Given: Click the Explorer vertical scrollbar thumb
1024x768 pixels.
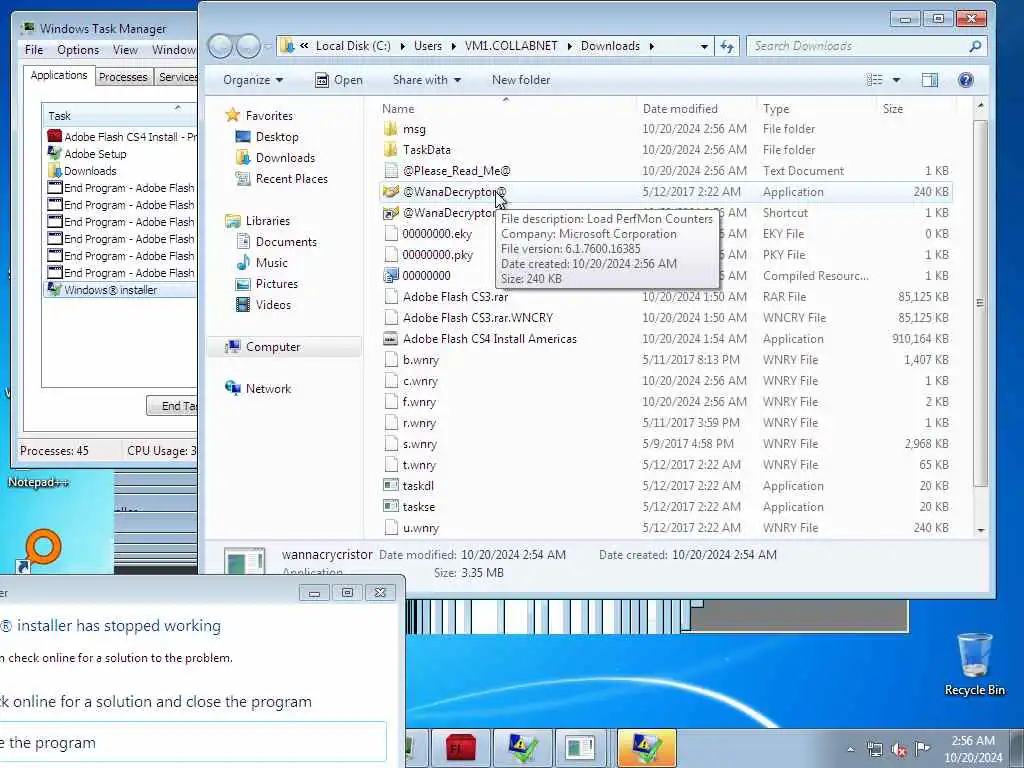Looking at the screenshot, I should point(980,302).
